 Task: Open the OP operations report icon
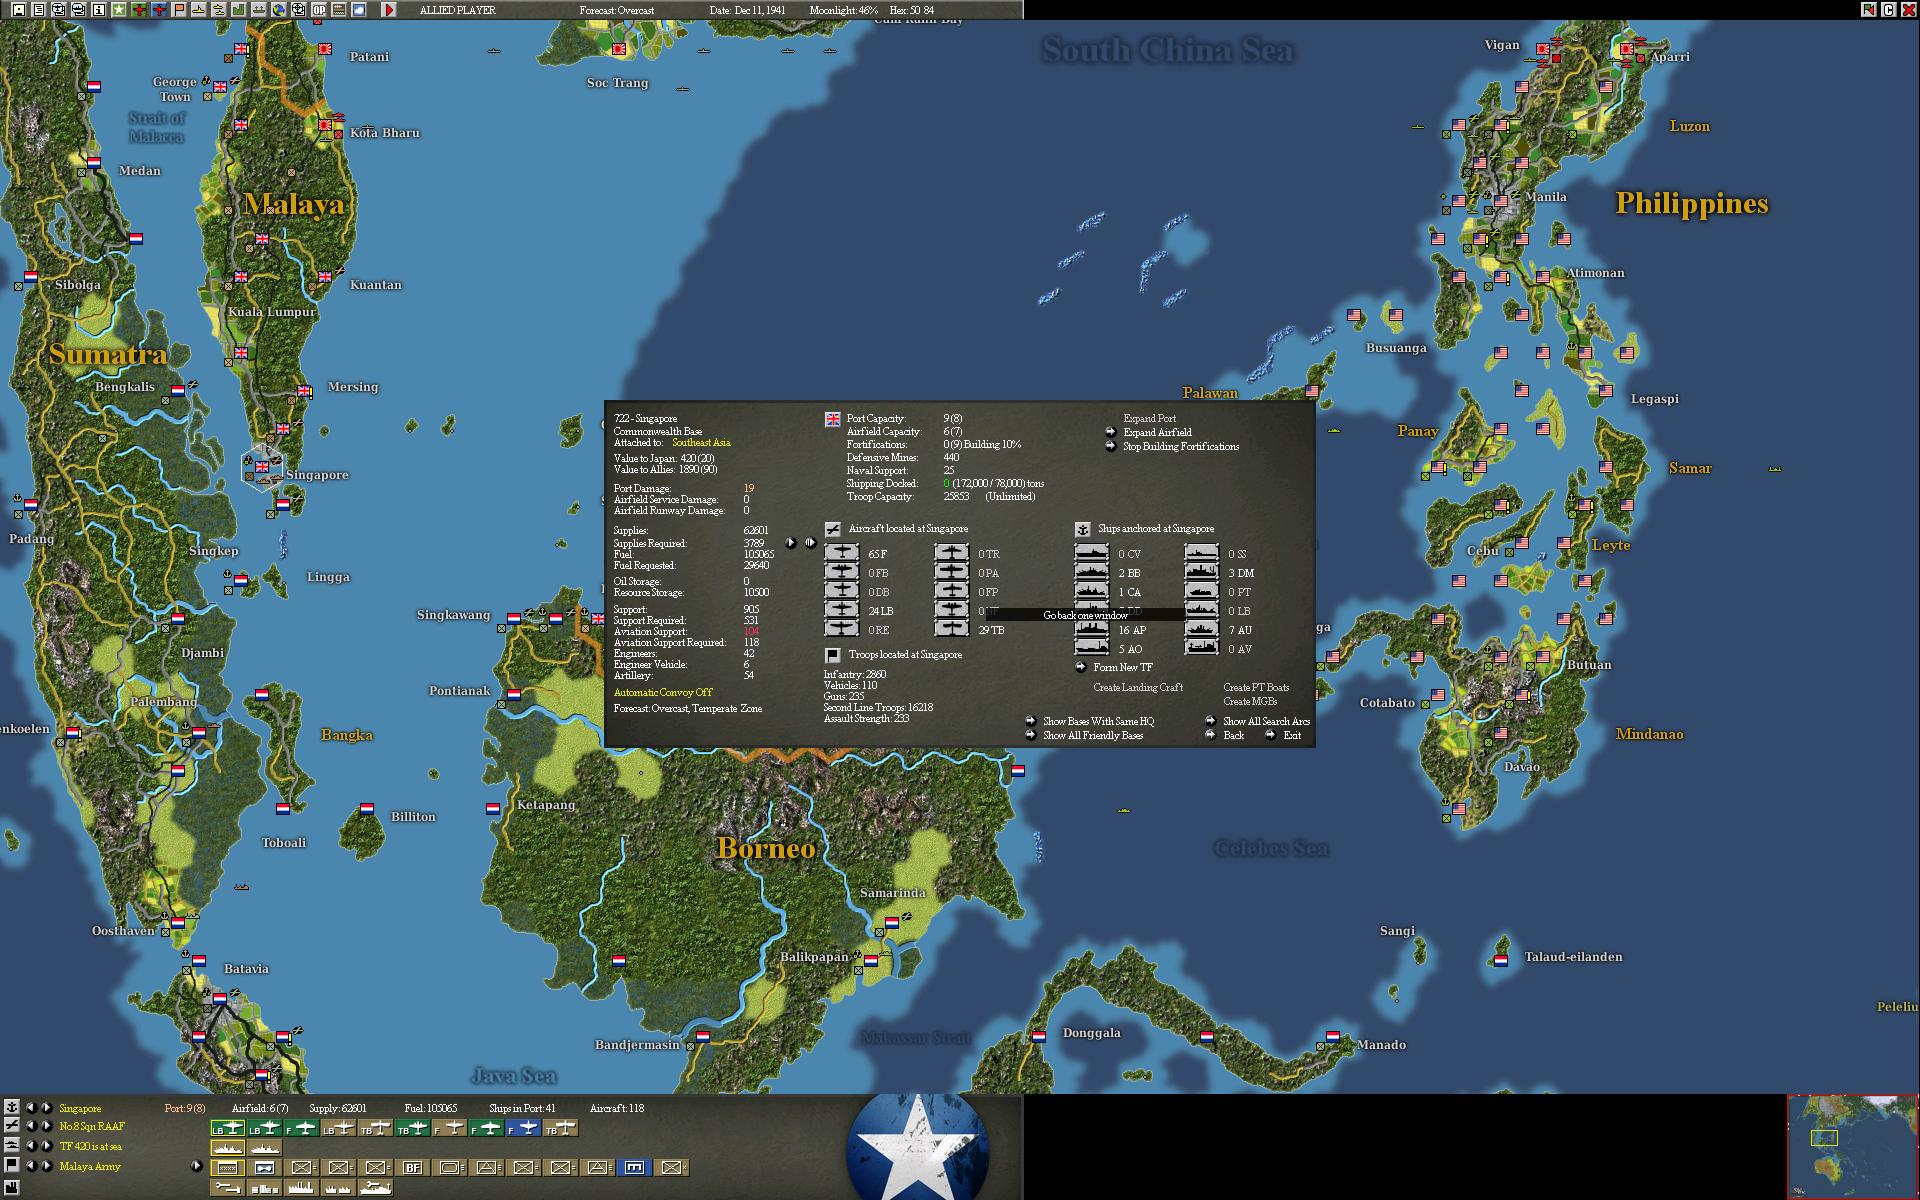point(319,10)
